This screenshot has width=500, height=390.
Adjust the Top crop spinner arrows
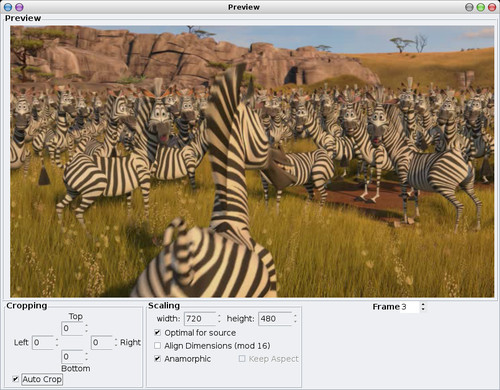86,328
